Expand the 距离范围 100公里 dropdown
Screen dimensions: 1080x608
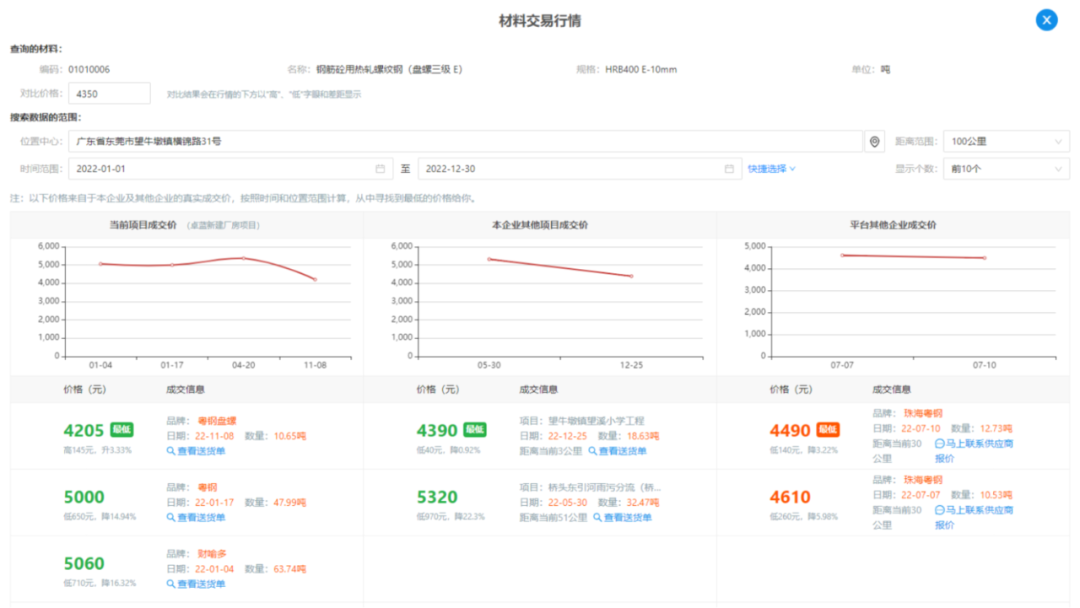1005,142
